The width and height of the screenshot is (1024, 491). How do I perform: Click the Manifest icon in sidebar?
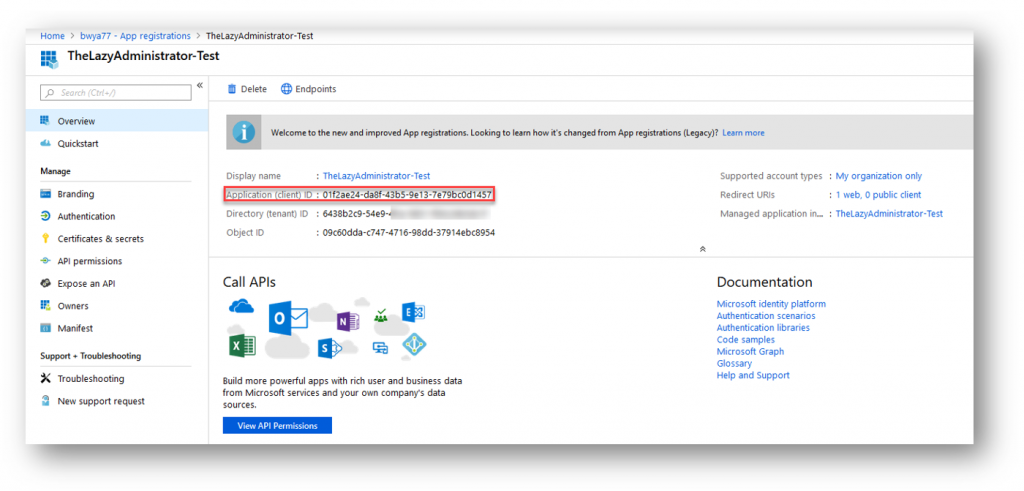[x=45, y=328]
